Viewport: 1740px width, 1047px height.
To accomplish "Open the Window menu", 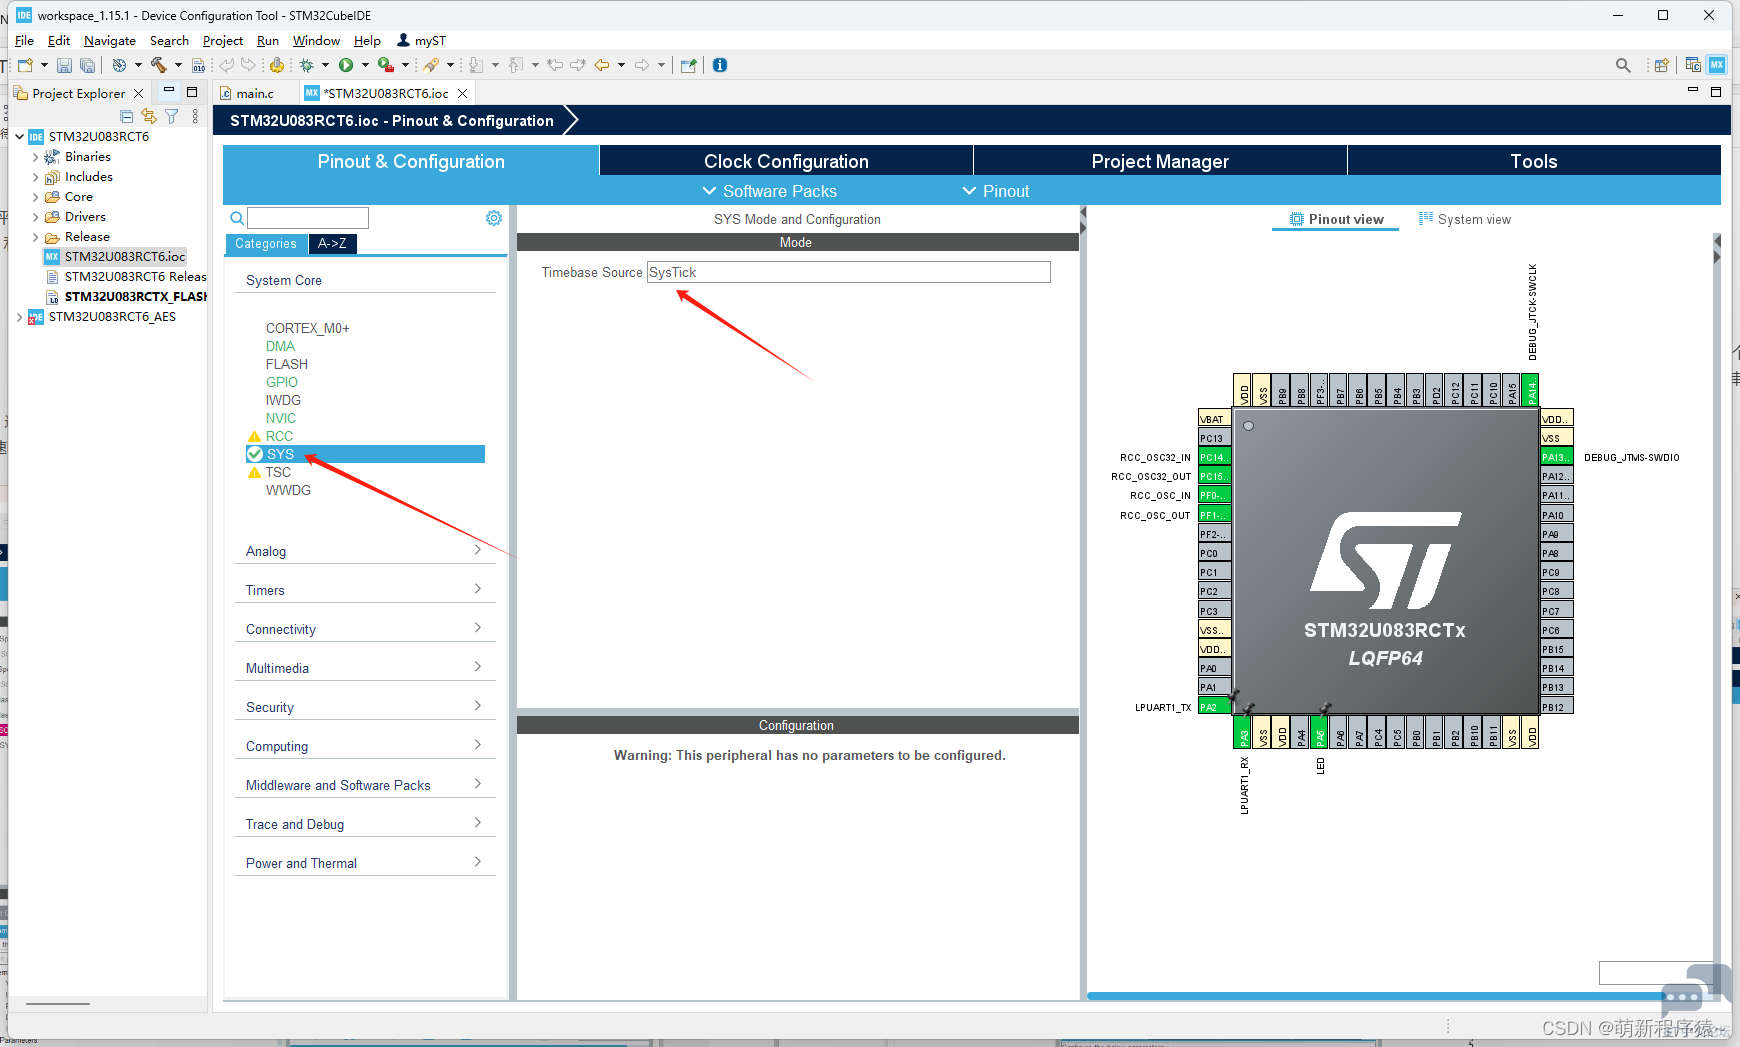I will point(316,41).
